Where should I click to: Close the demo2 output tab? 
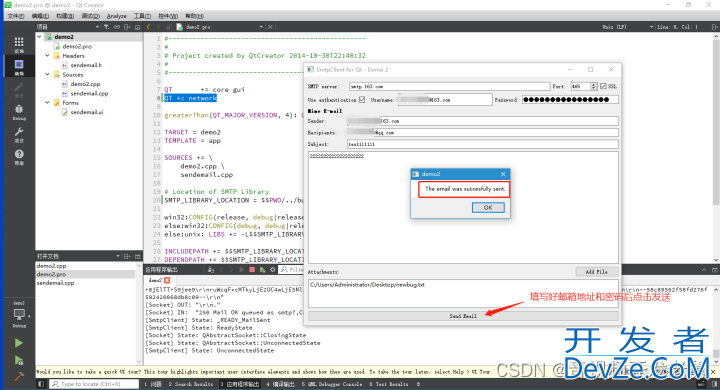tap(167, 280)
